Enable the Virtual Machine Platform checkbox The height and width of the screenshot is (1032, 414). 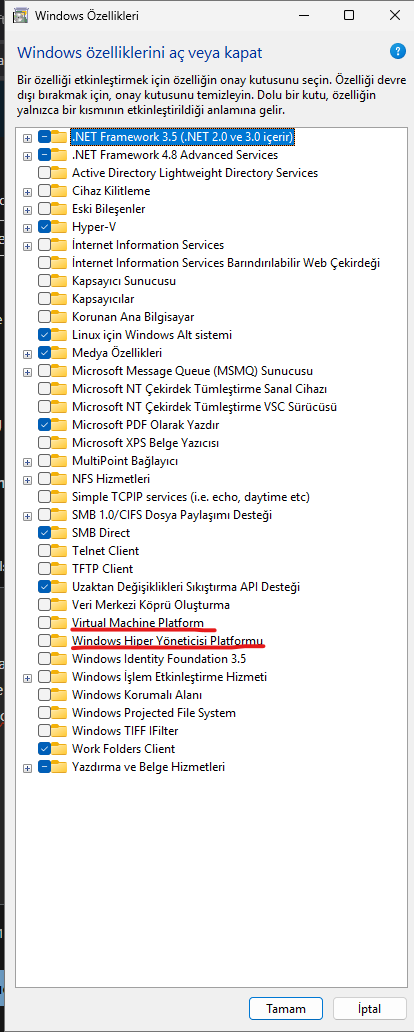coord(44,623)
